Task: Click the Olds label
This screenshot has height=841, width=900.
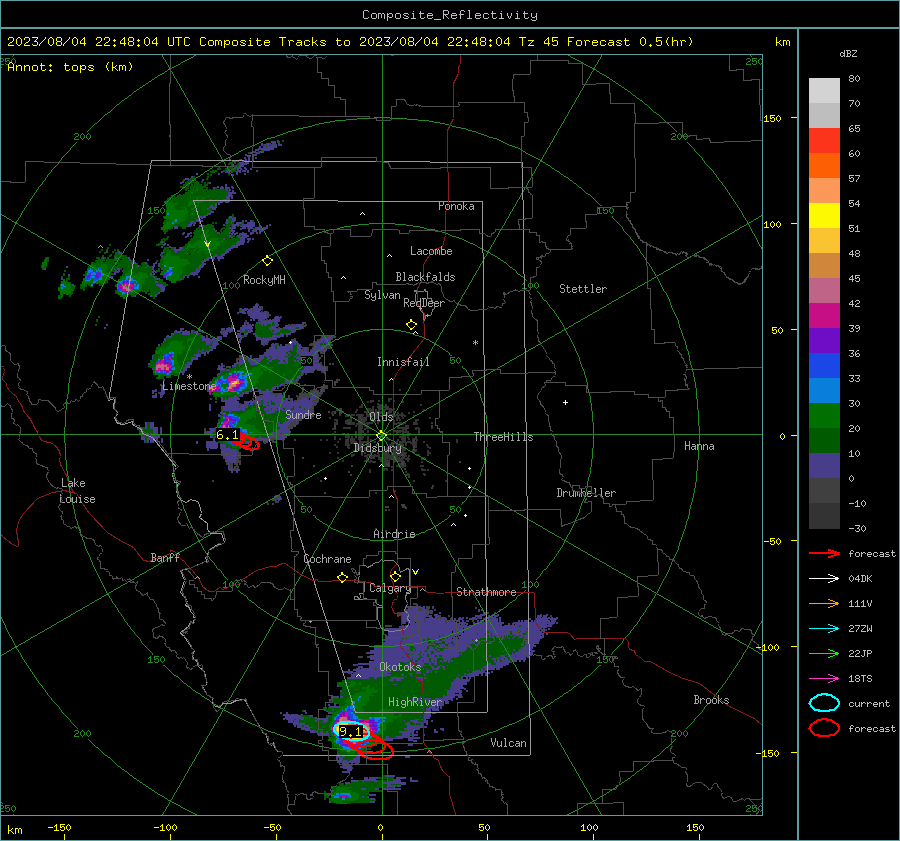Action: 381,417
